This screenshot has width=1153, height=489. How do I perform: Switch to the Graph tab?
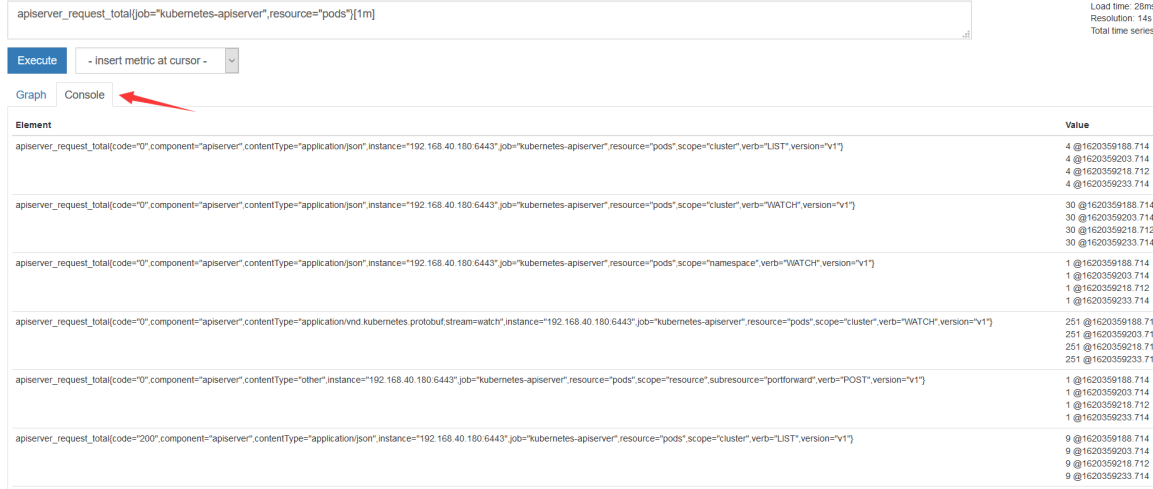(31, 95)
